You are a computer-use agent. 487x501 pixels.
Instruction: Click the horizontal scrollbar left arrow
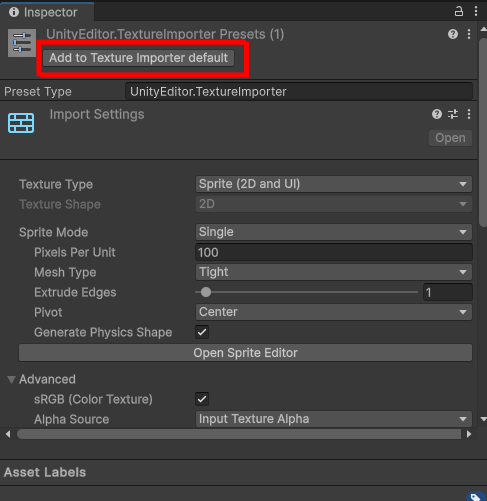click(x=8, y=434)
